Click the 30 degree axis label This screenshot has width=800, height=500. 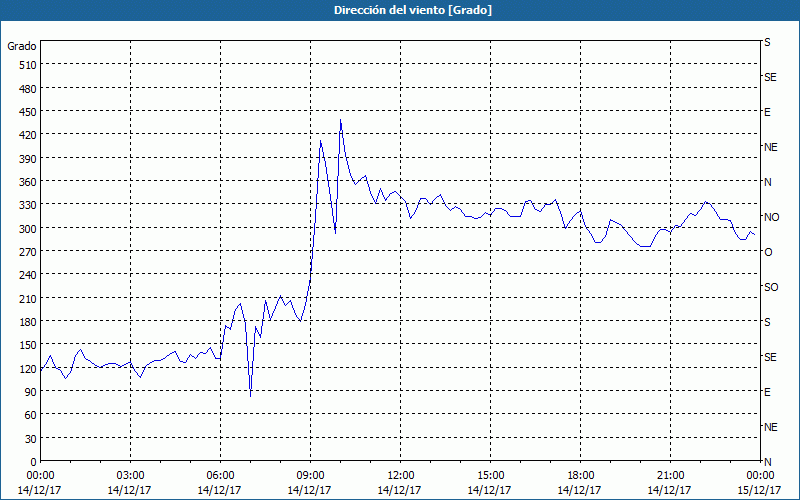point(31,439)
